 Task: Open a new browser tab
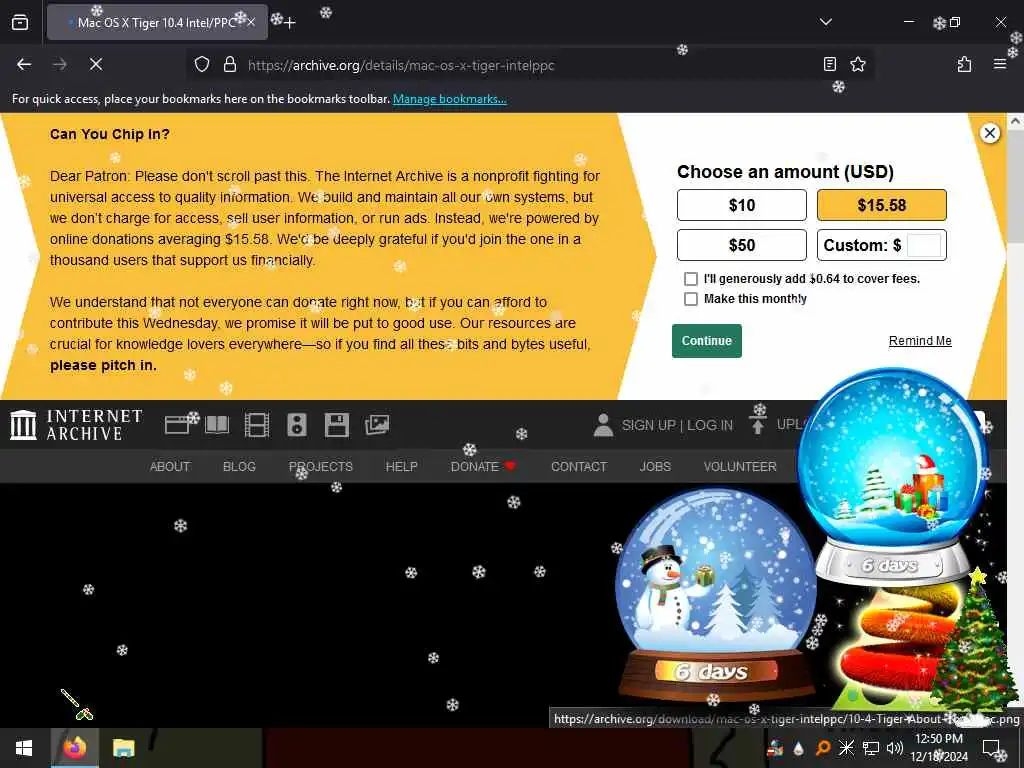pyautogui.click(x=290, y=23)
